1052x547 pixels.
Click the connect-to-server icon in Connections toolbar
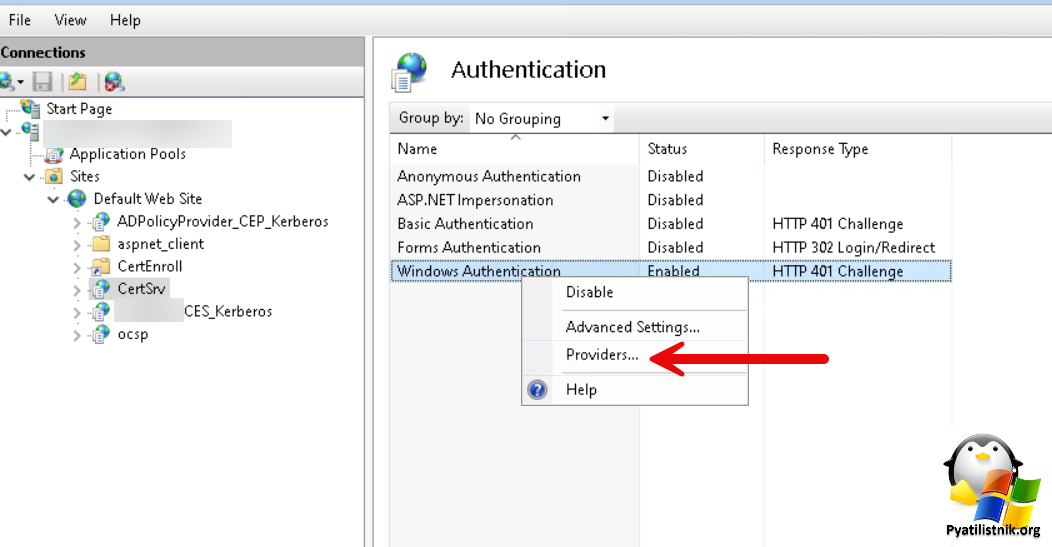[x=9, y=82]
